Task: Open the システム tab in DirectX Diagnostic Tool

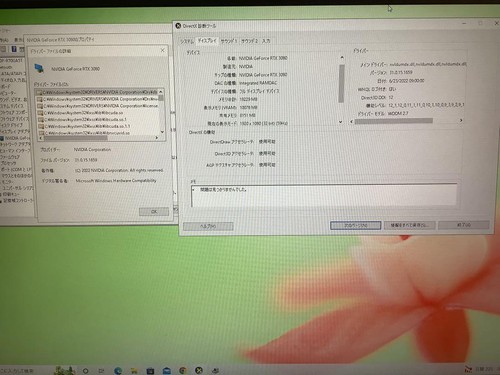Action: pos(187,41)
